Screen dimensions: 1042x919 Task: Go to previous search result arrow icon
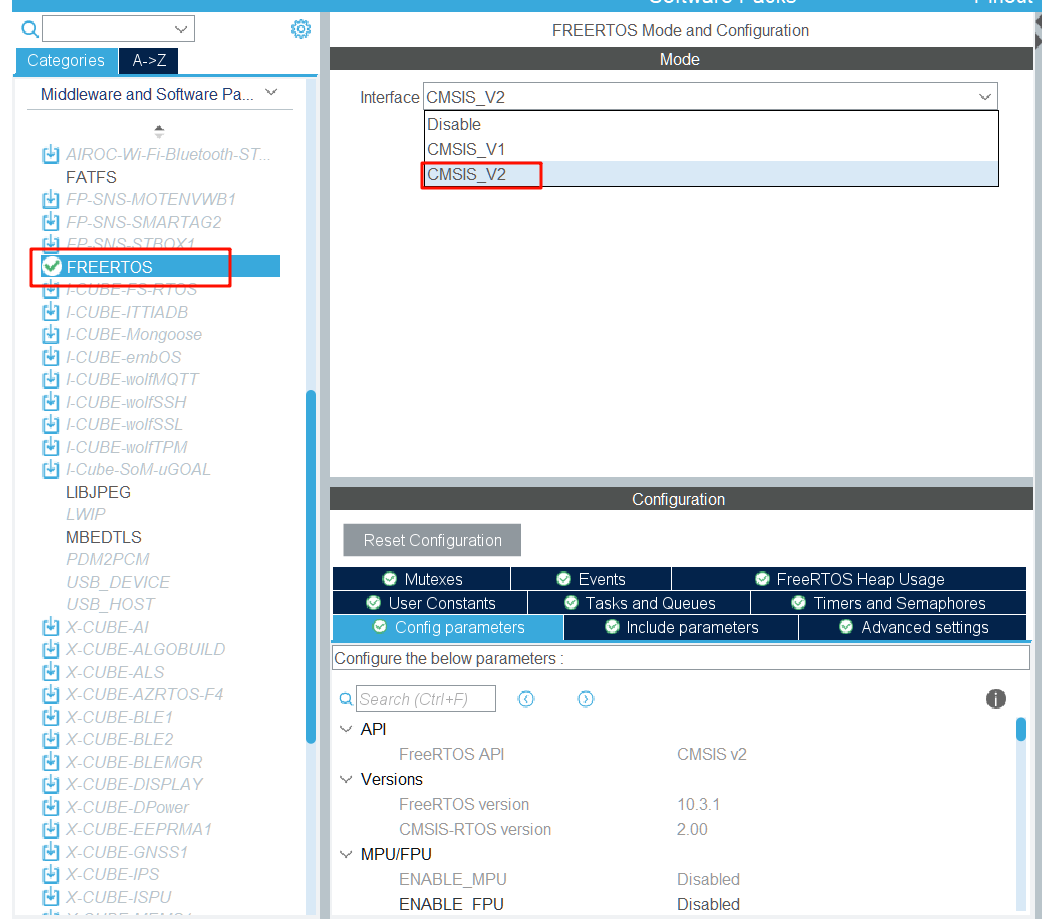(x=526, y=699)
